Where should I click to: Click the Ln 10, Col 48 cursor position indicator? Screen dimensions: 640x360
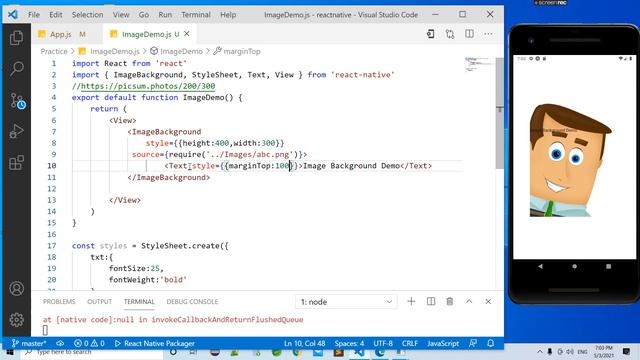point(304,343)
